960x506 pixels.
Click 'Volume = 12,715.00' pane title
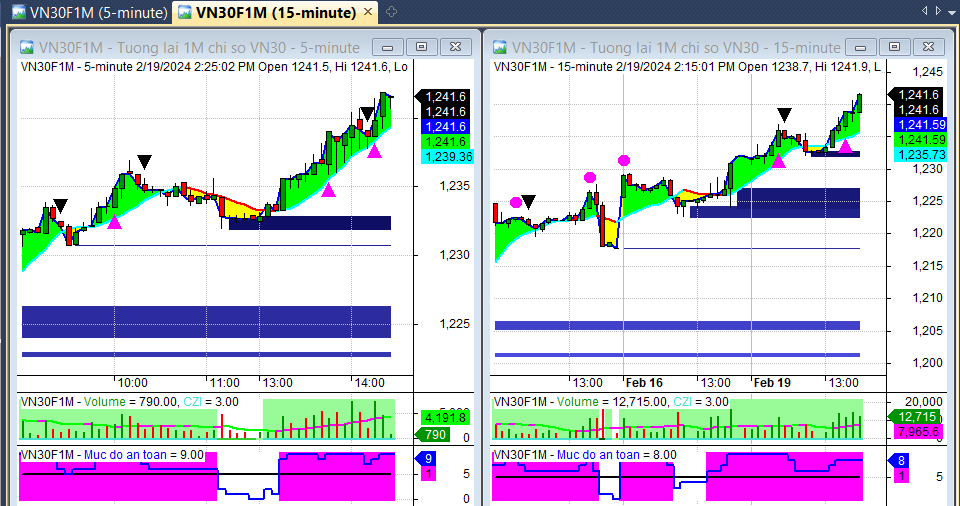[613, 402]
